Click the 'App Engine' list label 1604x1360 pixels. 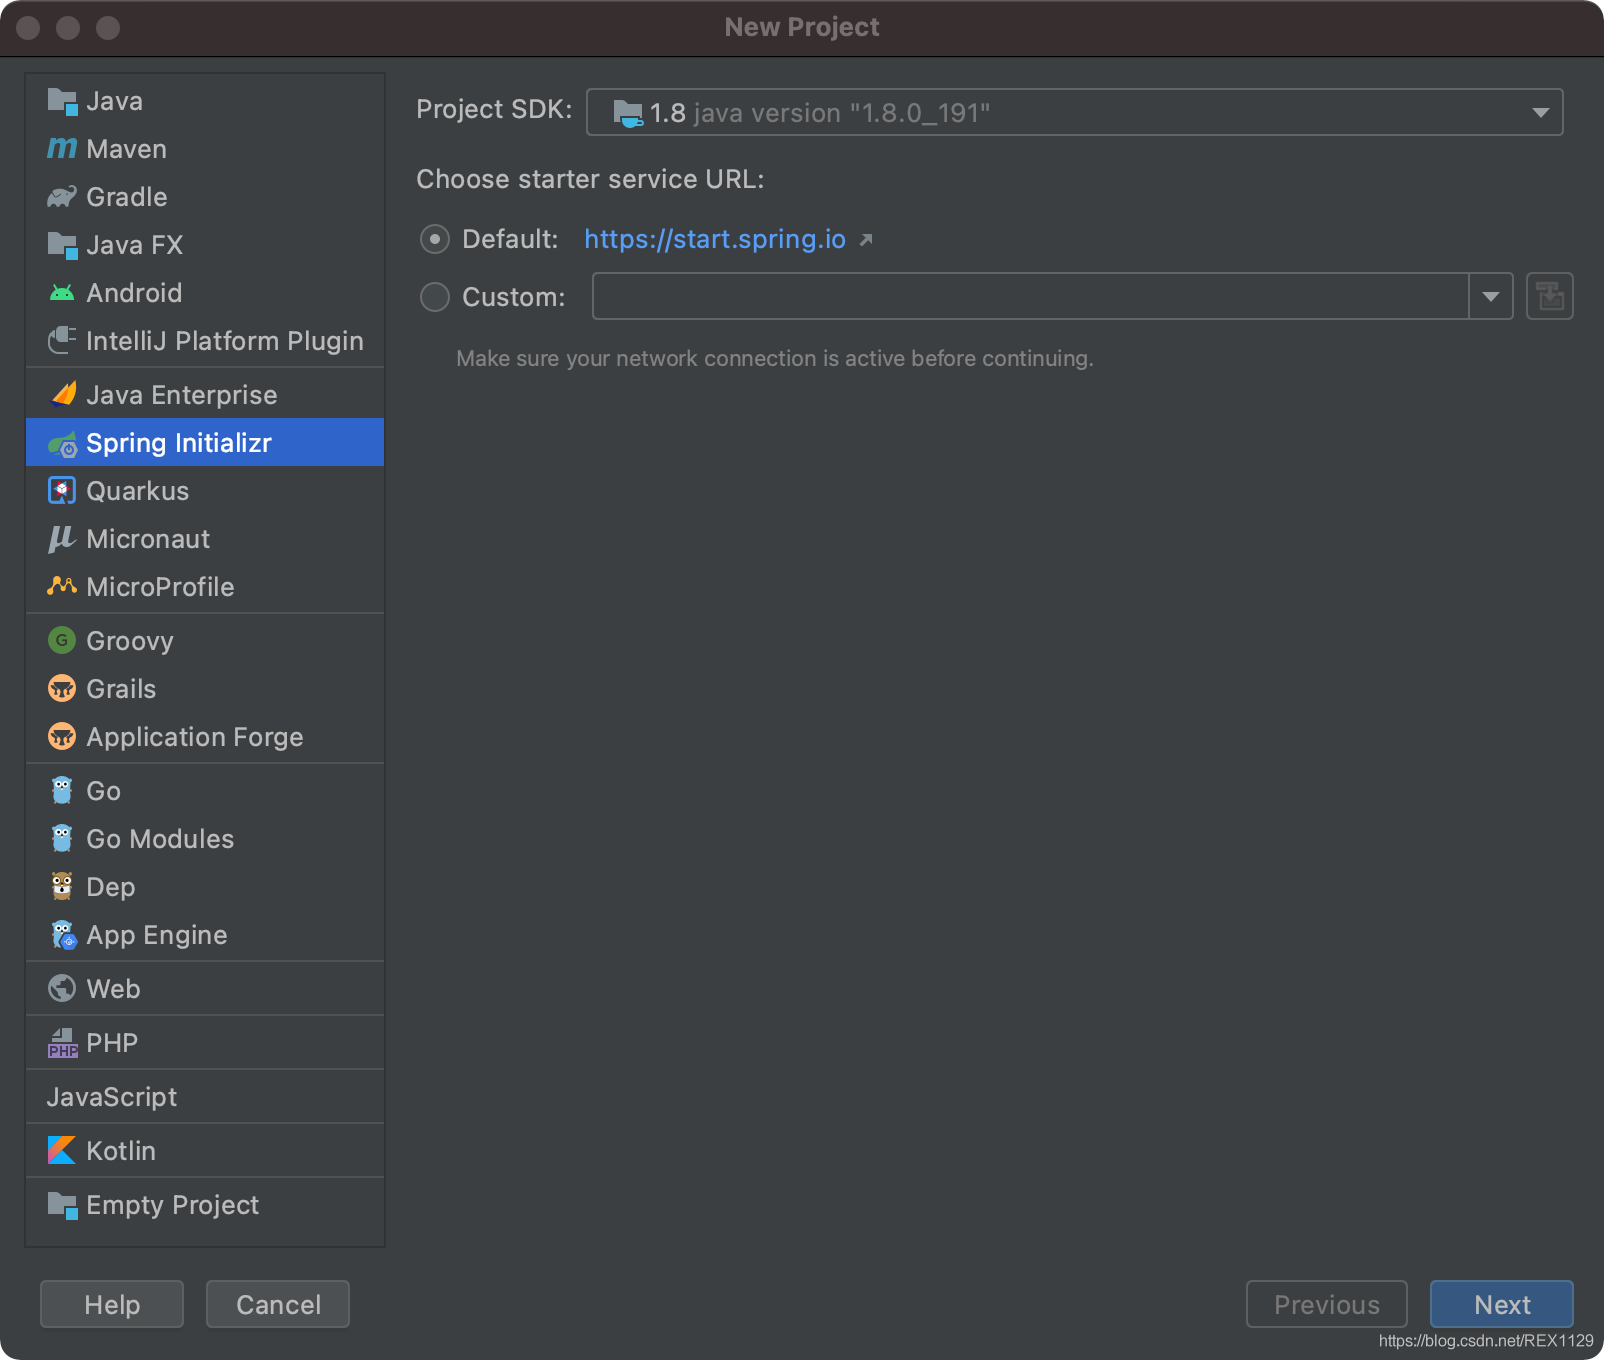[x=157, y=935]
